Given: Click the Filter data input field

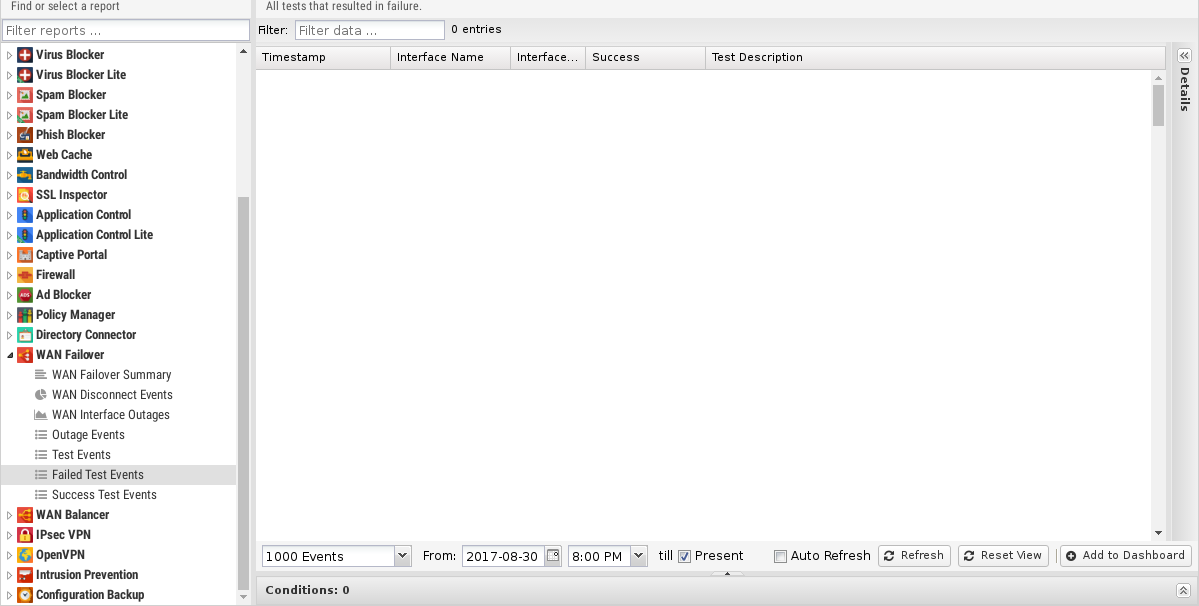Looking at the screenshot, I should [369, 31].
